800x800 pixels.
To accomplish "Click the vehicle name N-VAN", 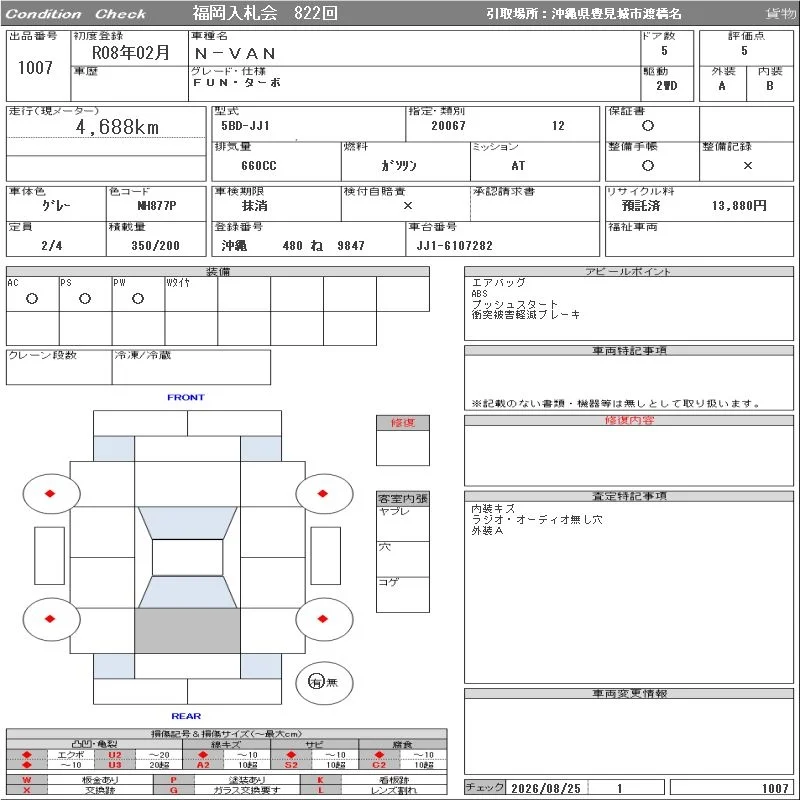I will (x=235, y=54).
